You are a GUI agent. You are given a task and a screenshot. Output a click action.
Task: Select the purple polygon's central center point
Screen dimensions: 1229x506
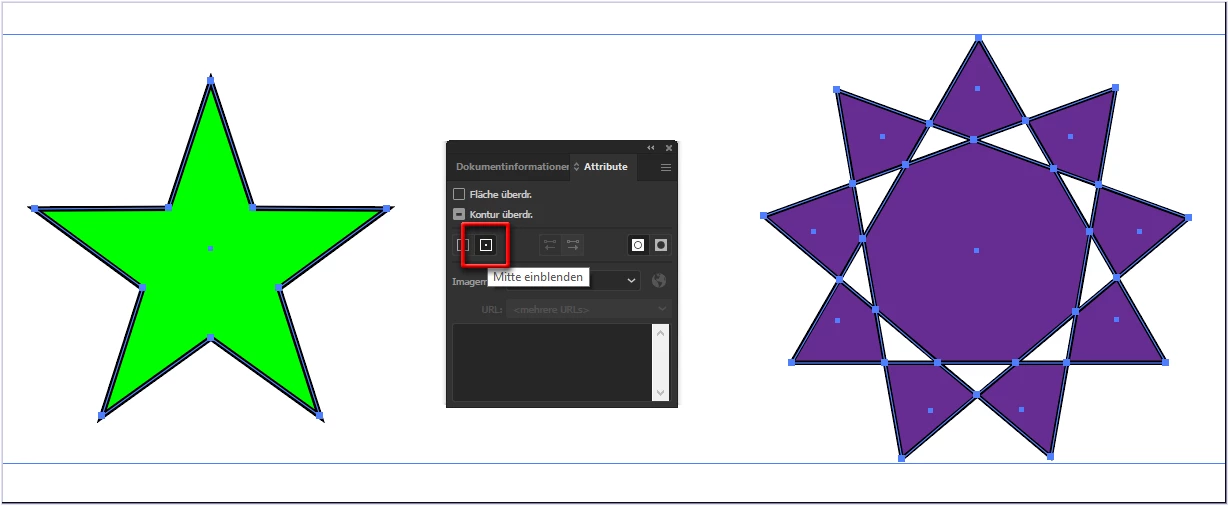click(976, 250)
